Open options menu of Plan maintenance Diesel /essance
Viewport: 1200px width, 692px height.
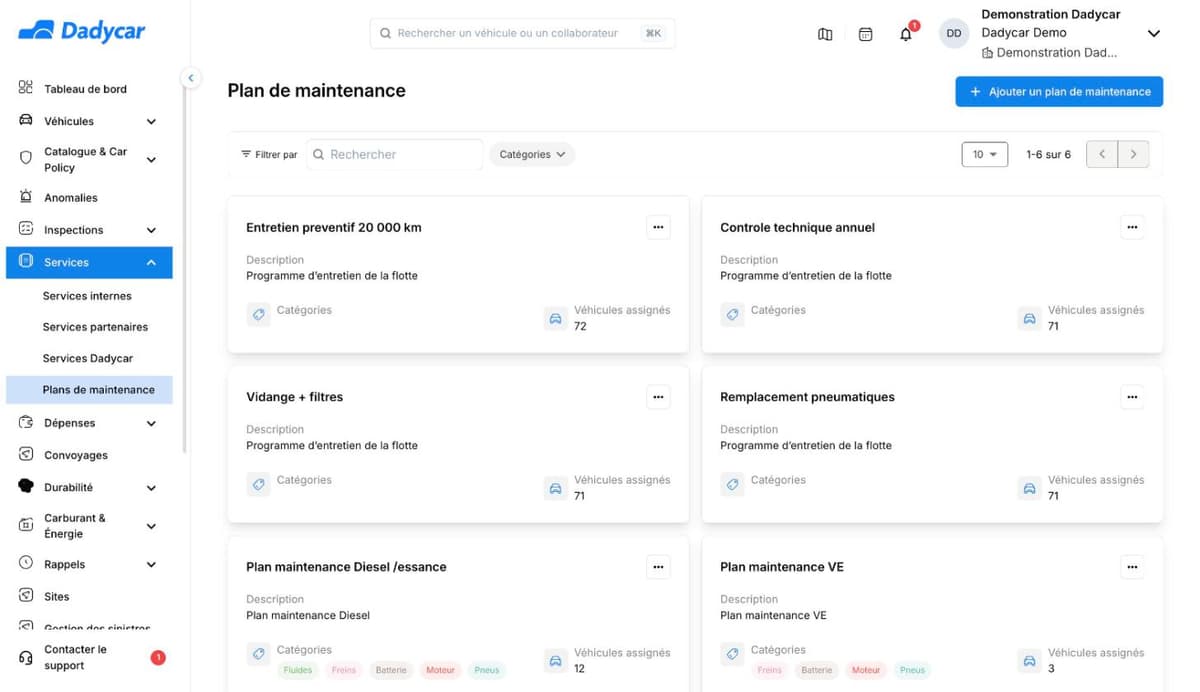pos(658,567)
